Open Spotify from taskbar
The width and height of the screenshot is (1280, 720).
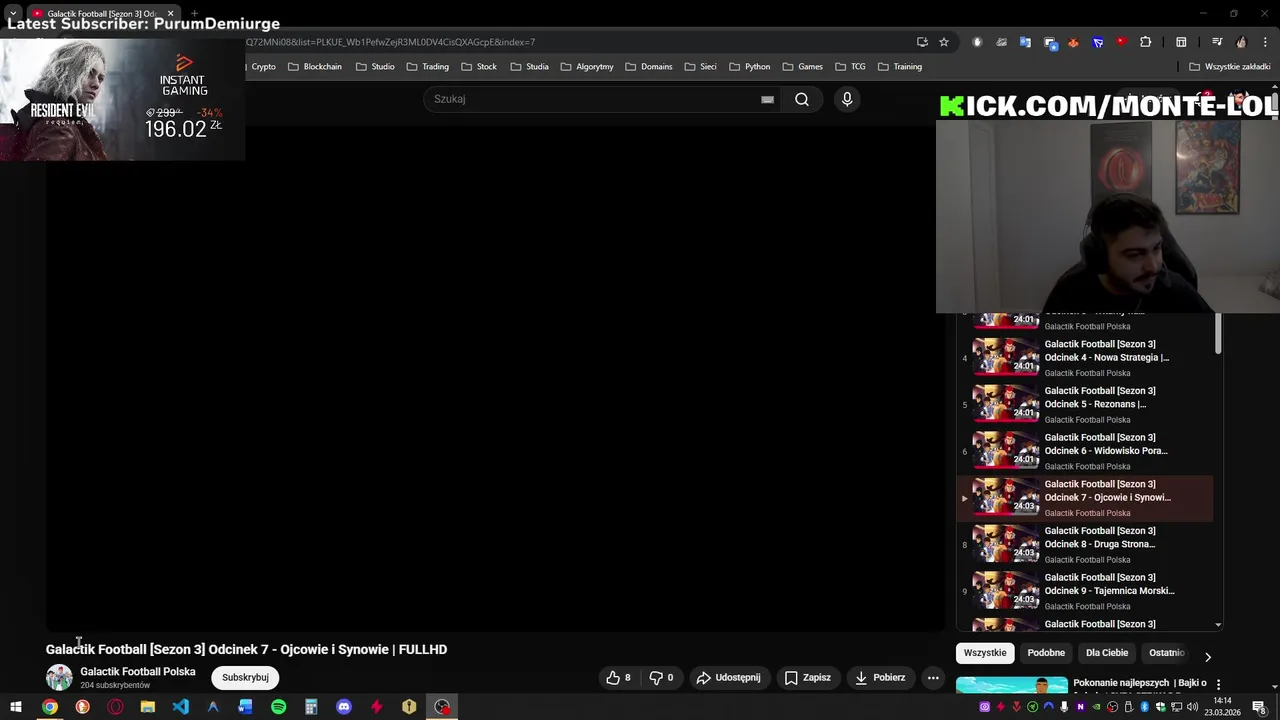pos(278,707)
